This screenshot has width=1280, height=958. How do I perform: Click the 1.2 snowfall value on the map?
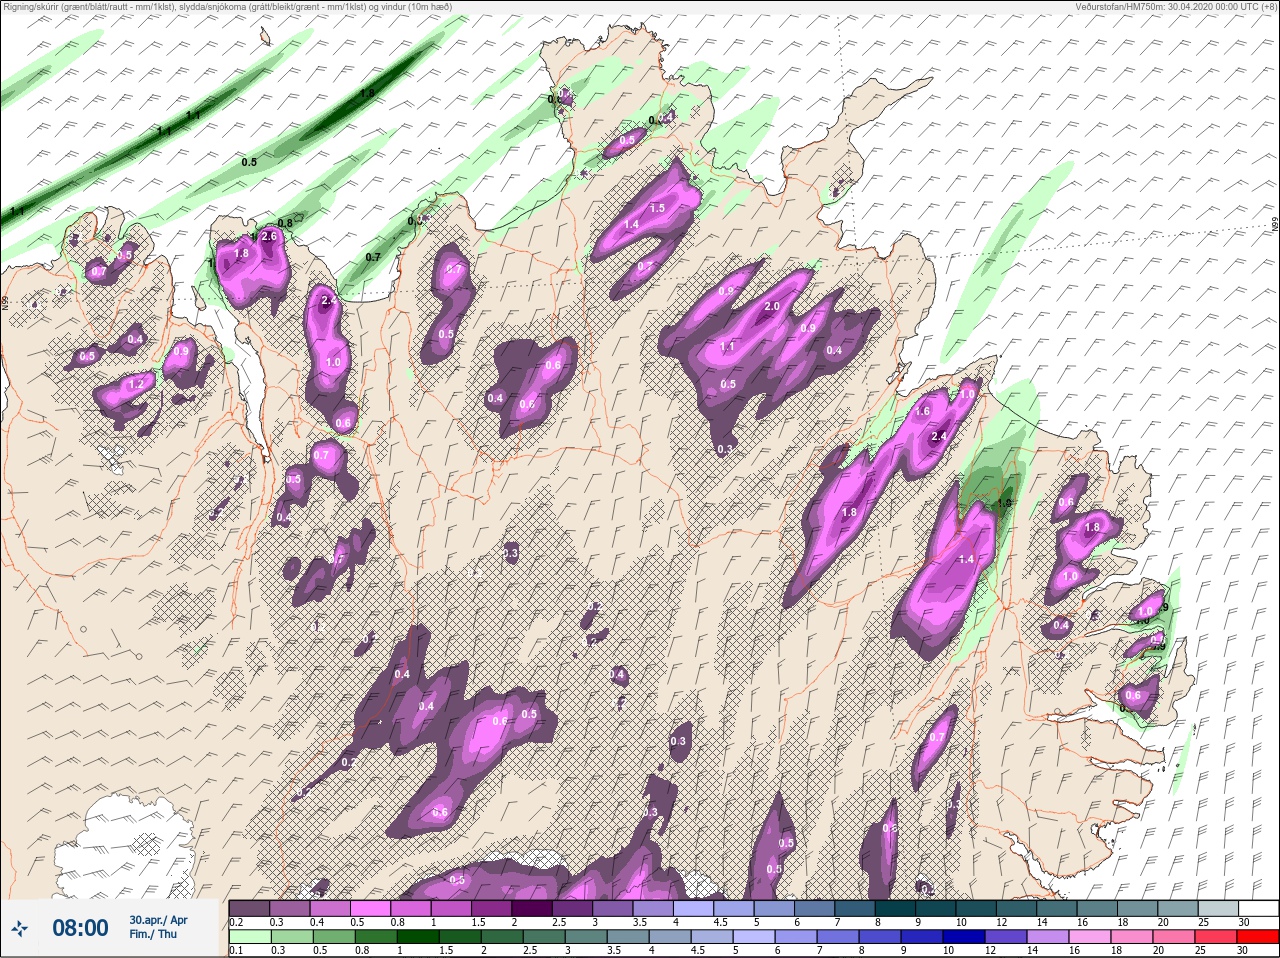coord(137,384)
